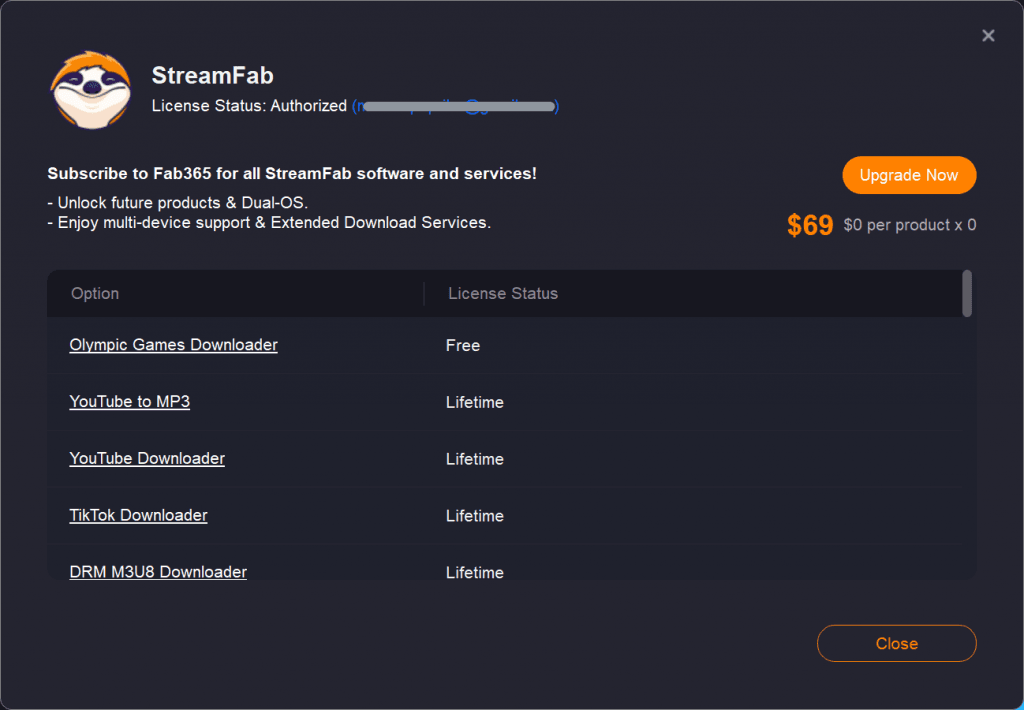Click the product list scrollbar thumb
Screen dimensions: 1024x710
(x=967, y=293)
